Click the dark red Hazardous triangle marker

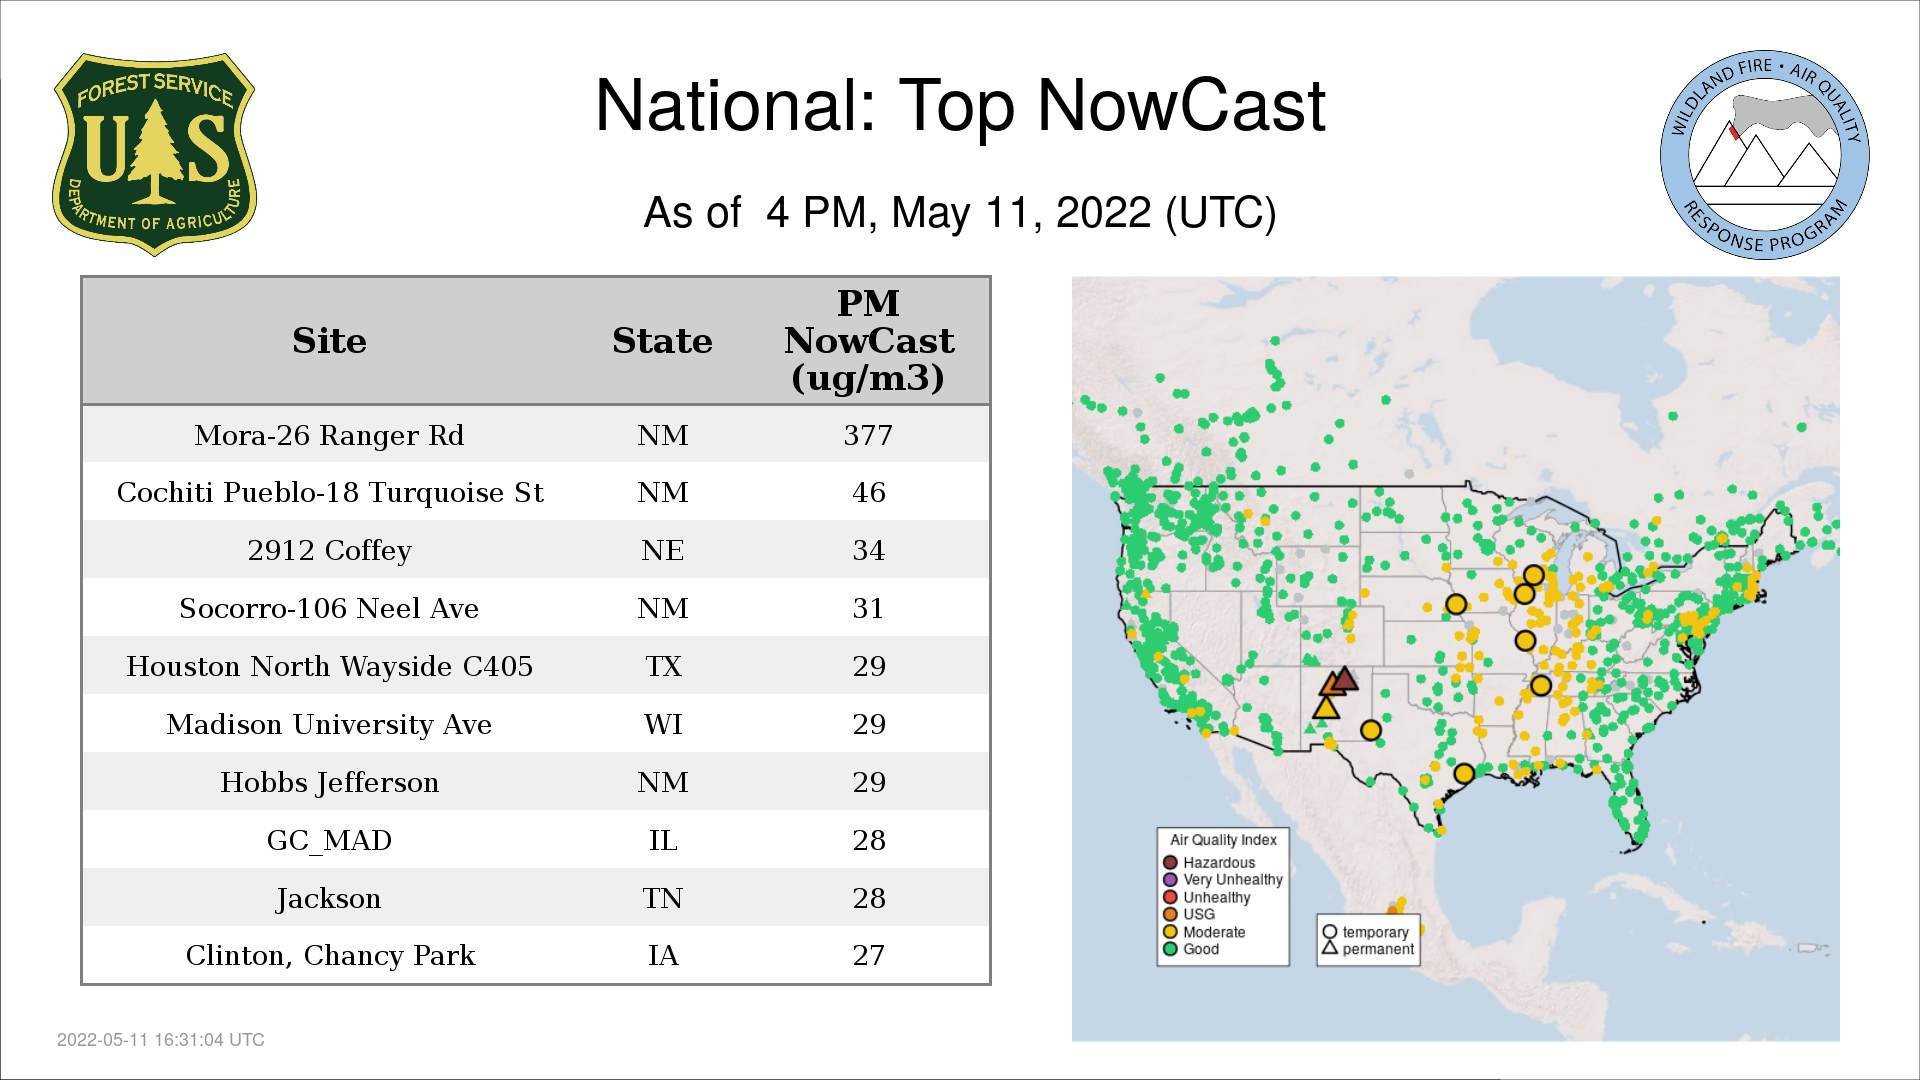point(1346,680)
